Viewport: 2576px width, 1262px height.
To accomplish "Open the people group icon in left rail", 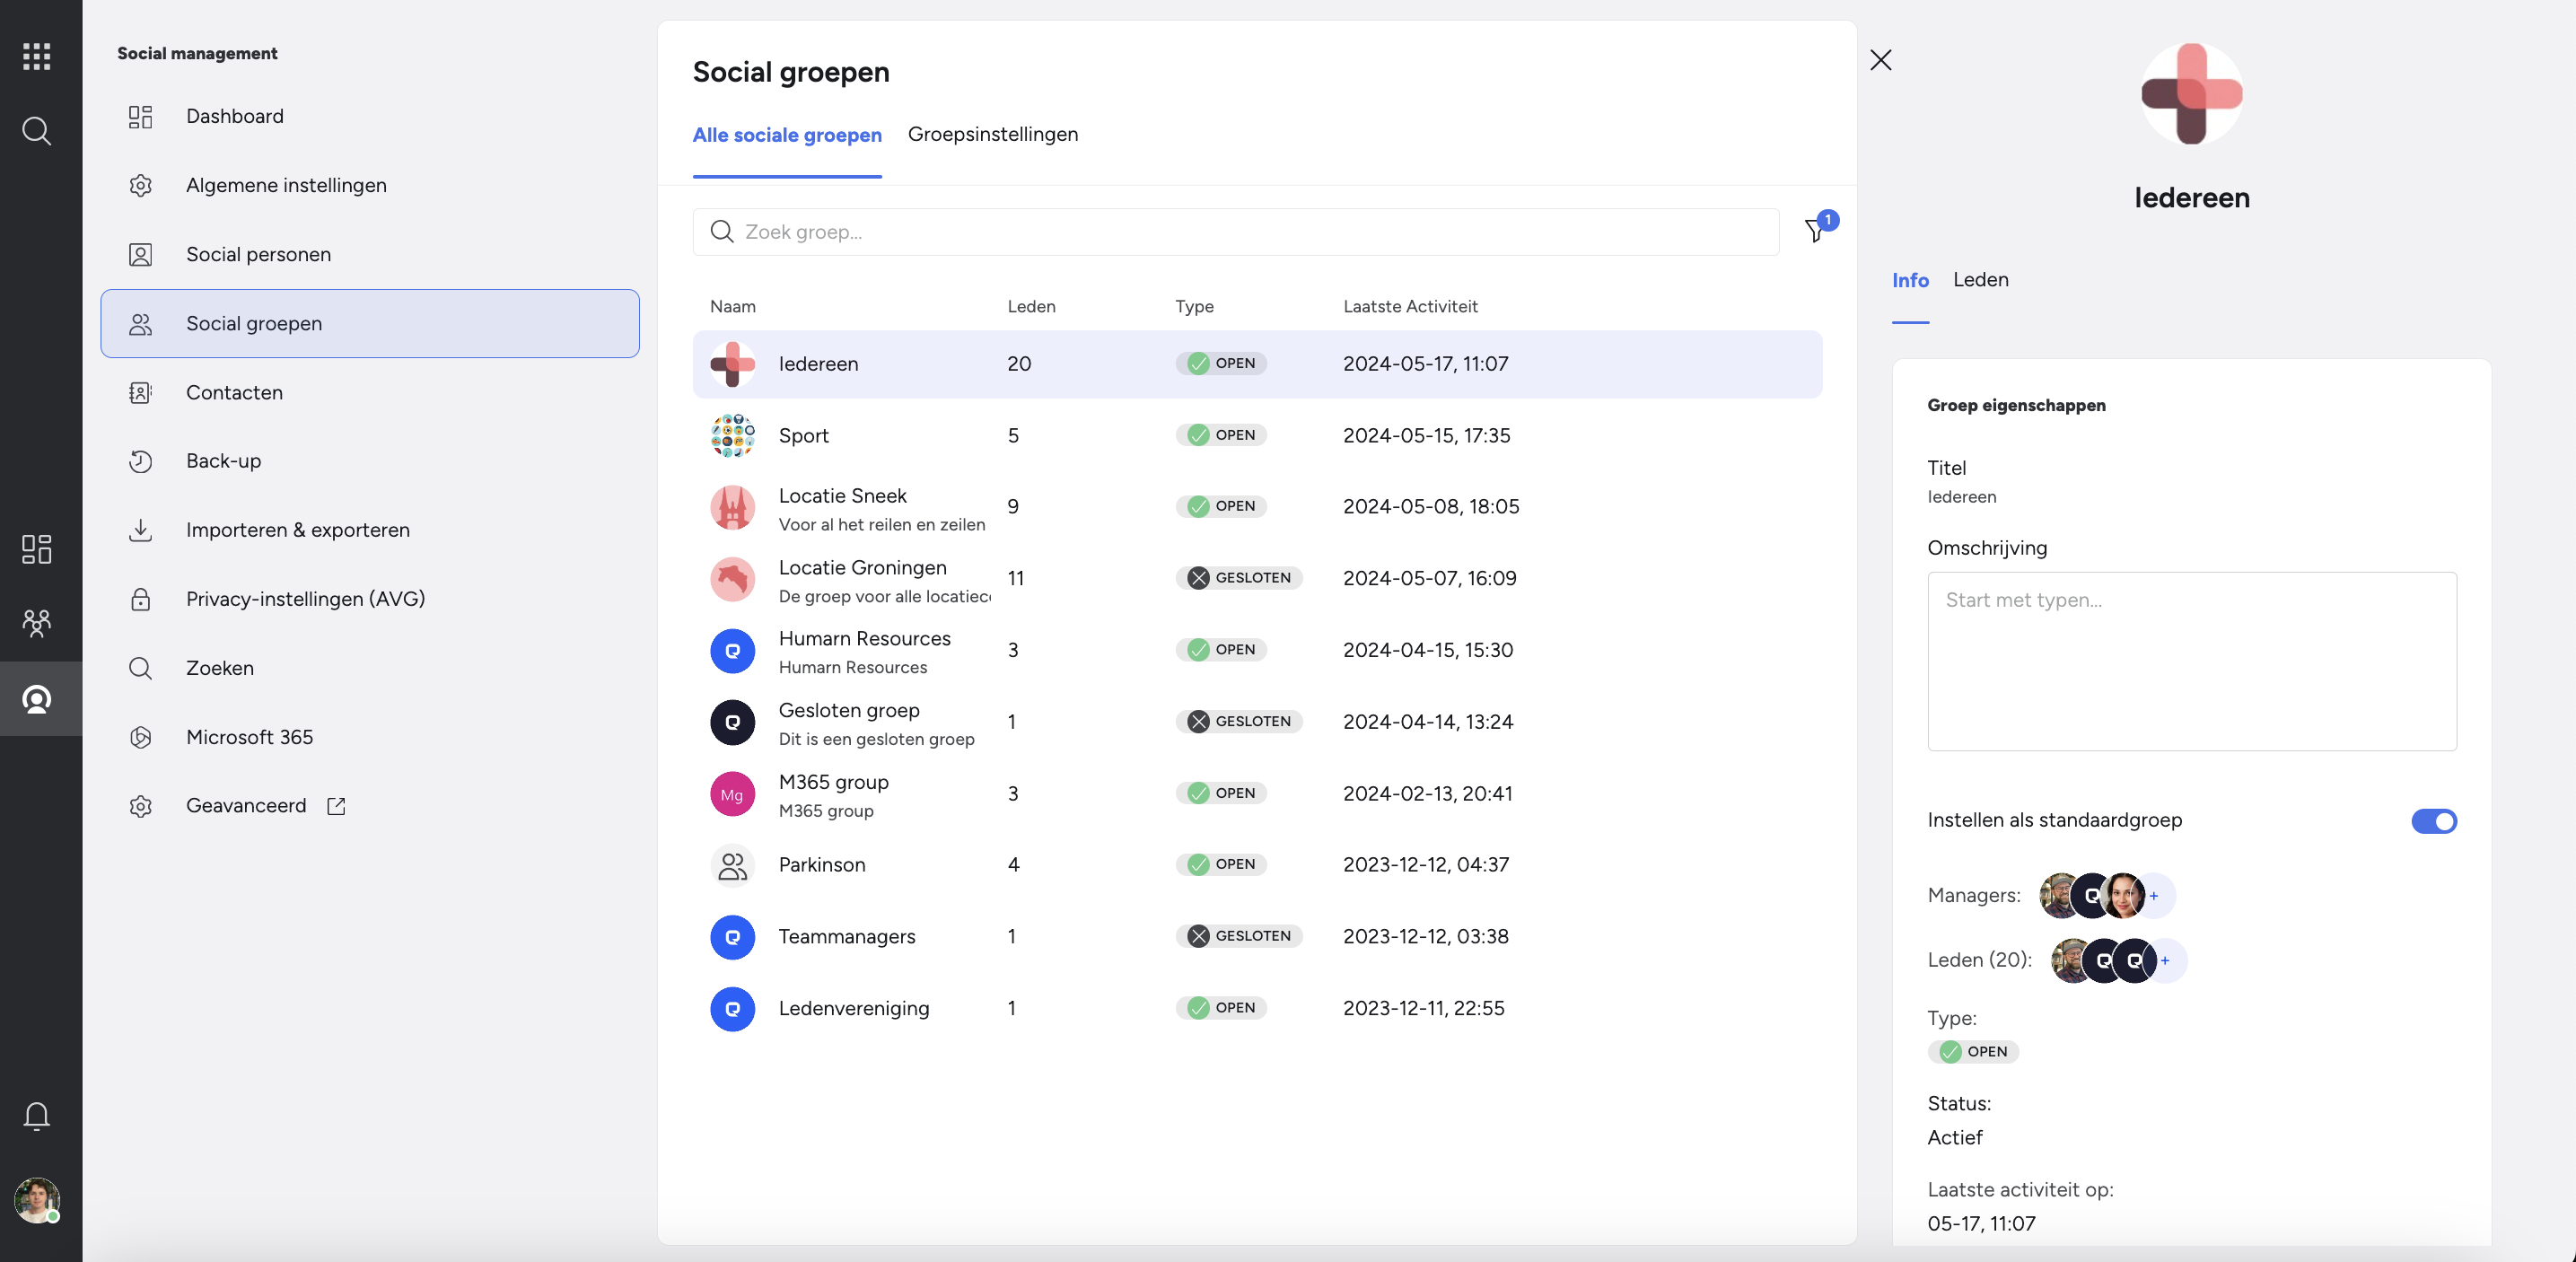I will click(37, 623).
